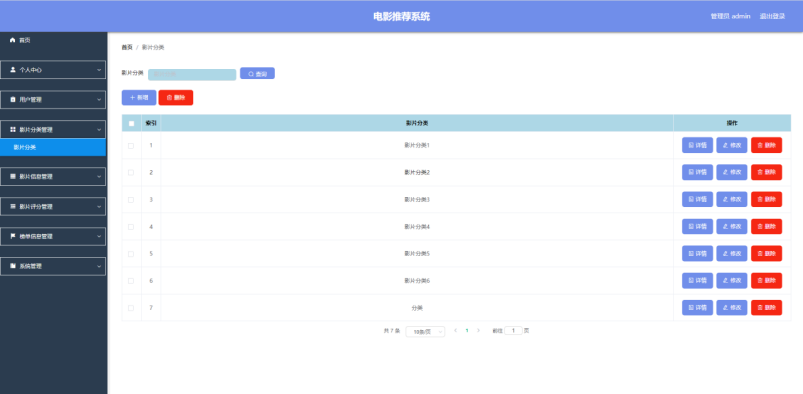
Task: Click 首页 in the breadcrumb
Action: pos(127,47)
